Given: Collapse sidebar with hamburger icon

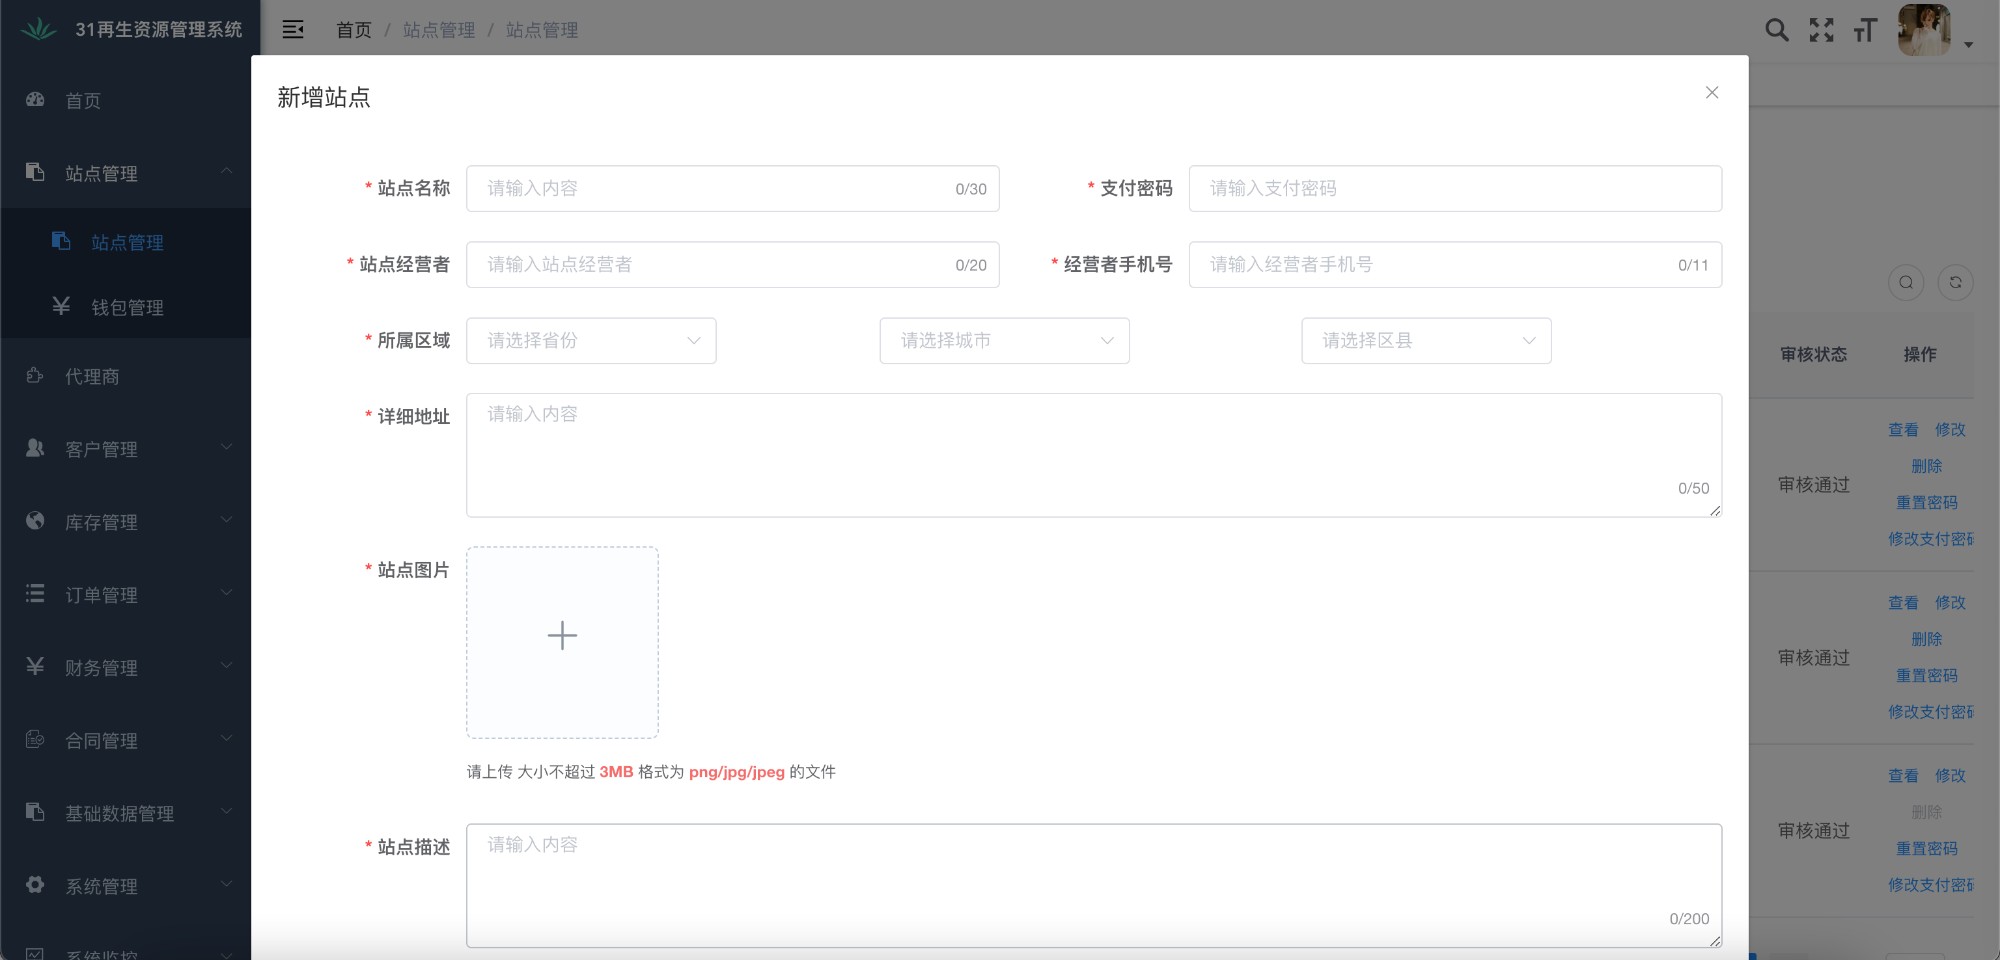Looking at the screenshot, I should click(293, 30).
